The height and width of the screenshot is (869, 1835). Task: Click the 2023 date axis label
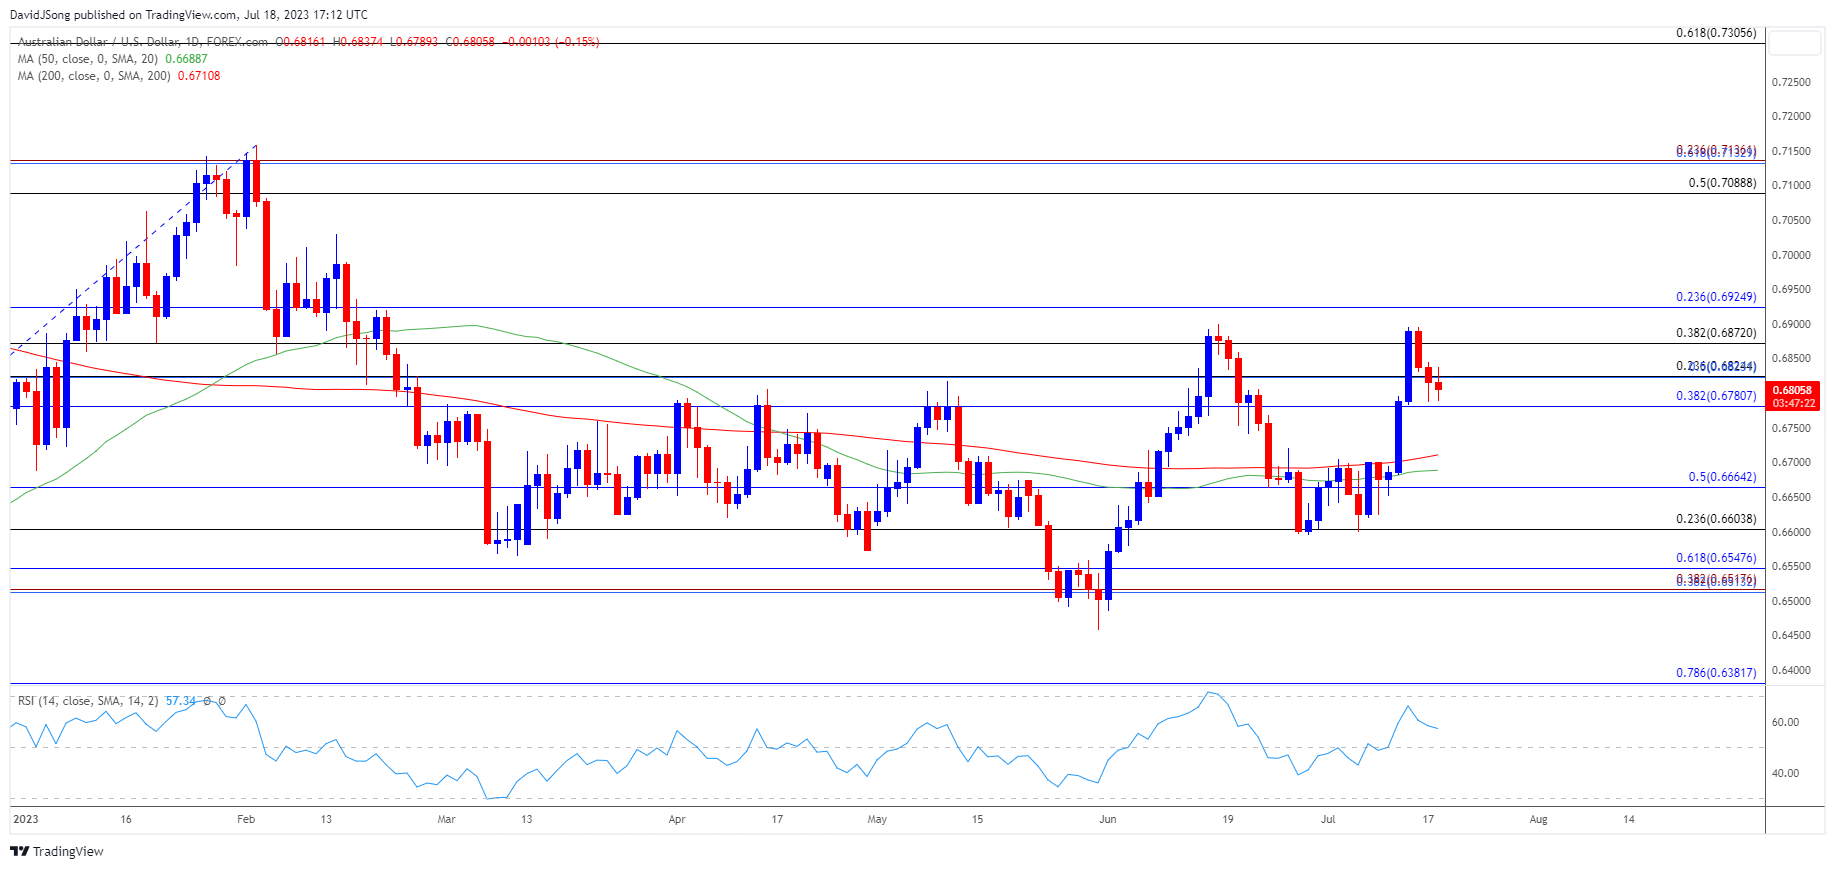click(x=25, y=819)
